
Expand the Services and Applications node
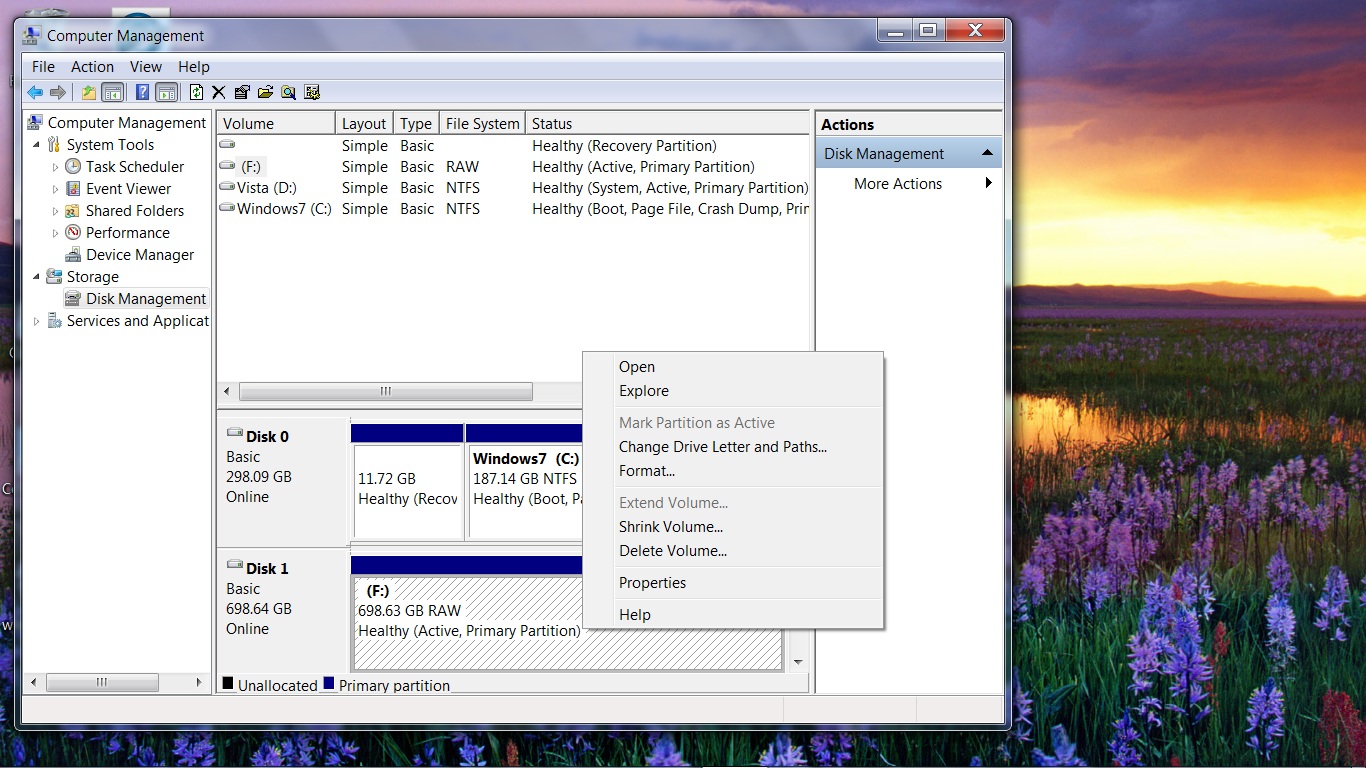[37, 321]
